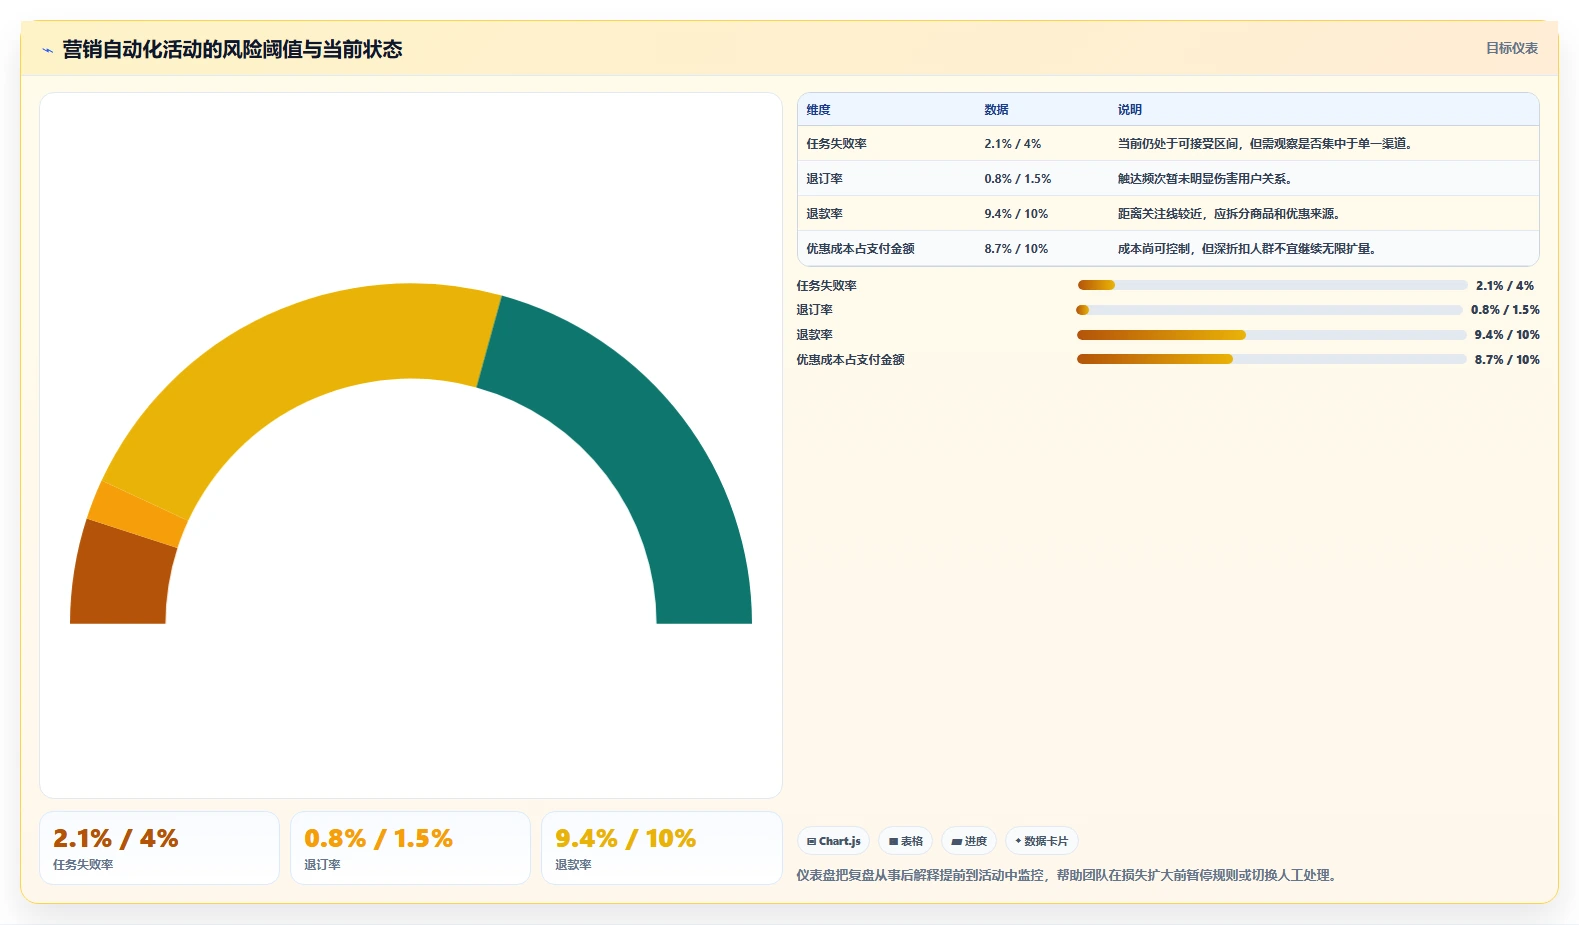Click the small orange gauge segment
The image size is (1579, 925).
pos(137,514)
